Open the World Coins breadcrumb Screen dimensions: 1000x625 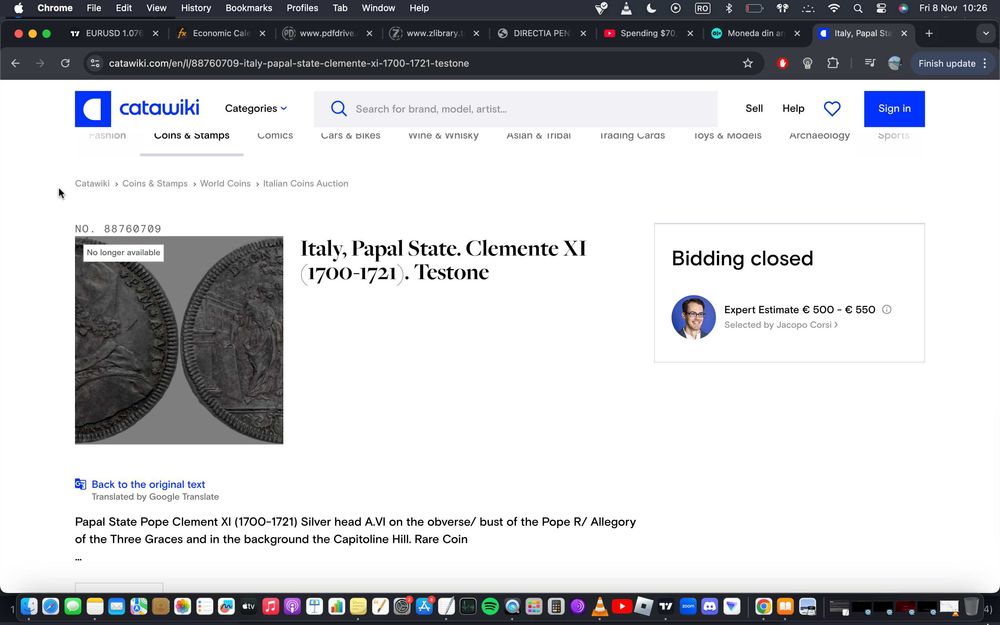click(x=225, y=183)
